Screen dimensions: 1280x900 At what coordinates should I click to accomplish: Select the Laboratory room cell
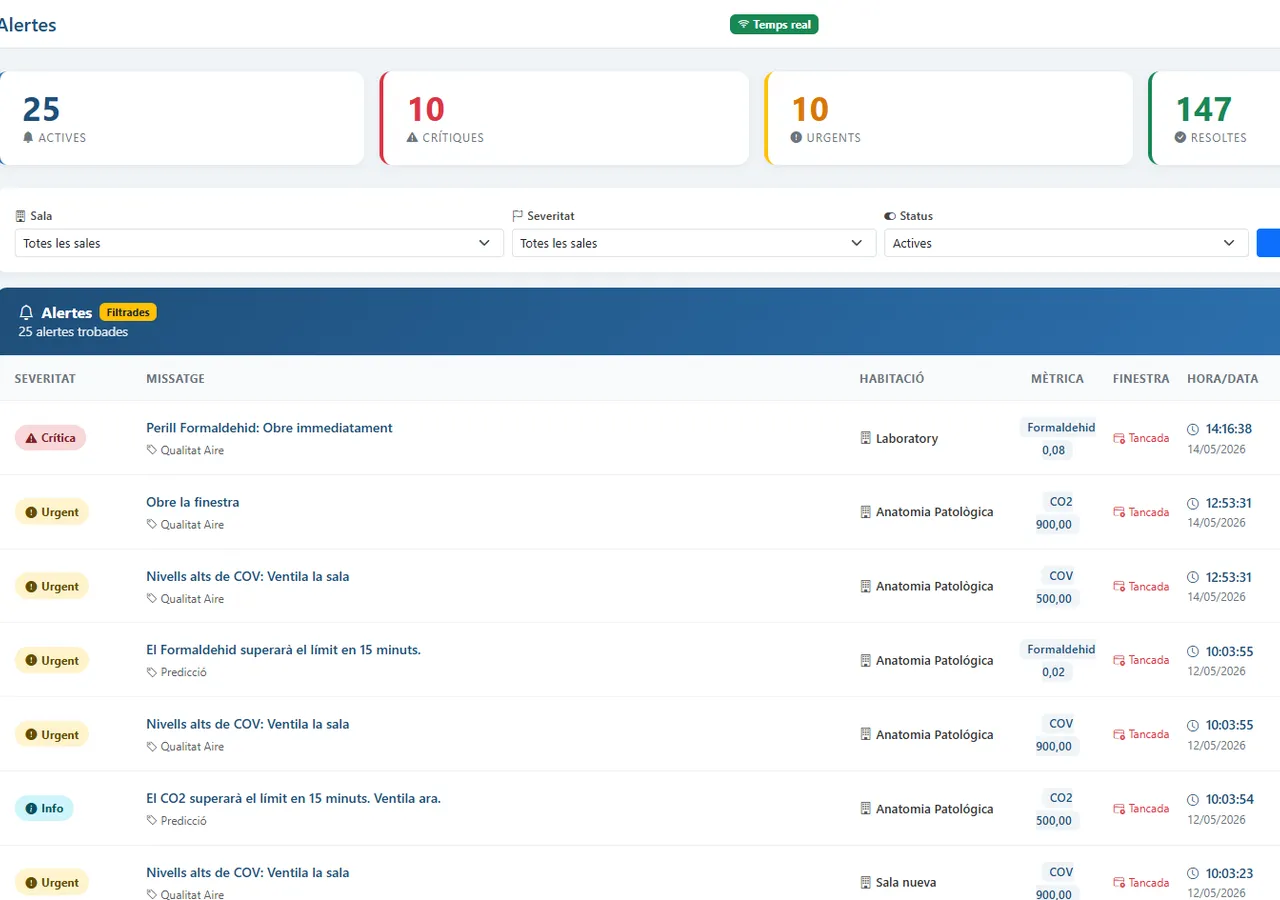(899, 438)
